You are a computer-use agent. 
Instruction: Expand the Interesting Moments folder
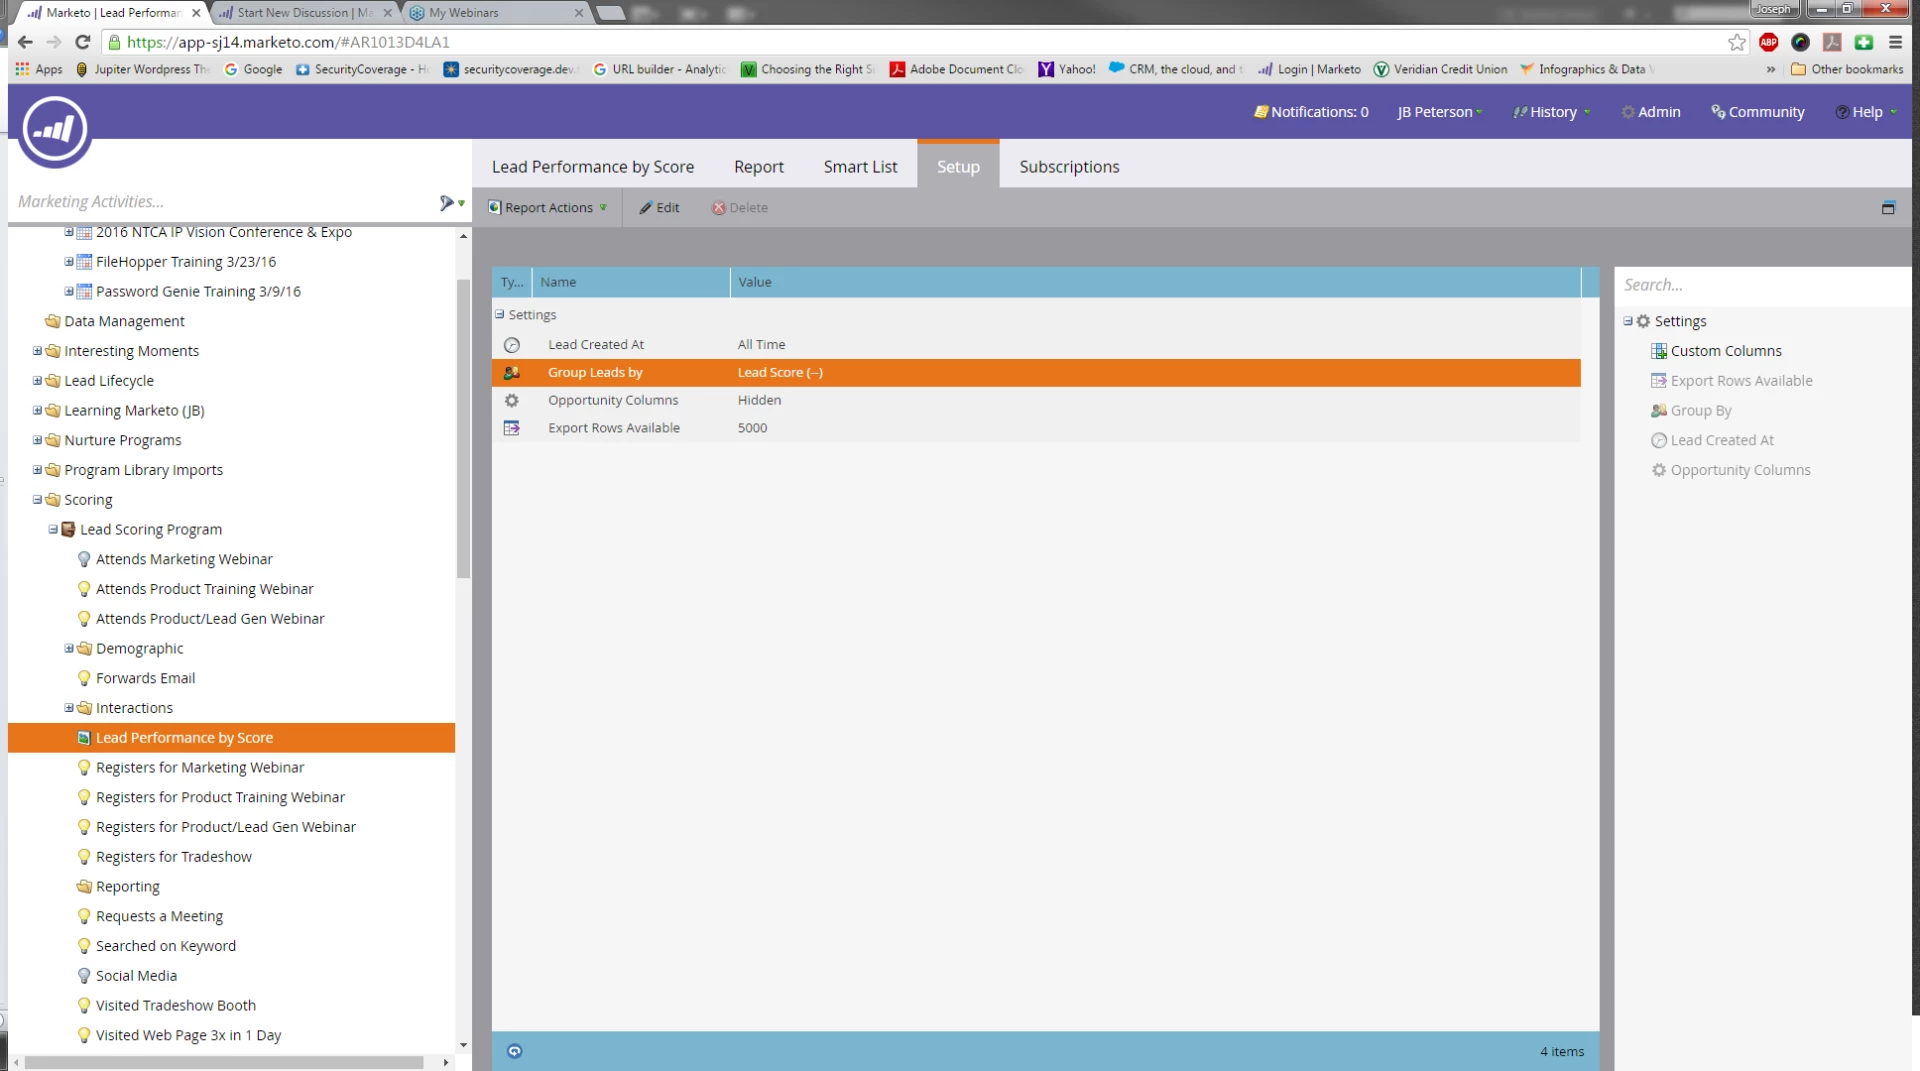pos(37,351)
